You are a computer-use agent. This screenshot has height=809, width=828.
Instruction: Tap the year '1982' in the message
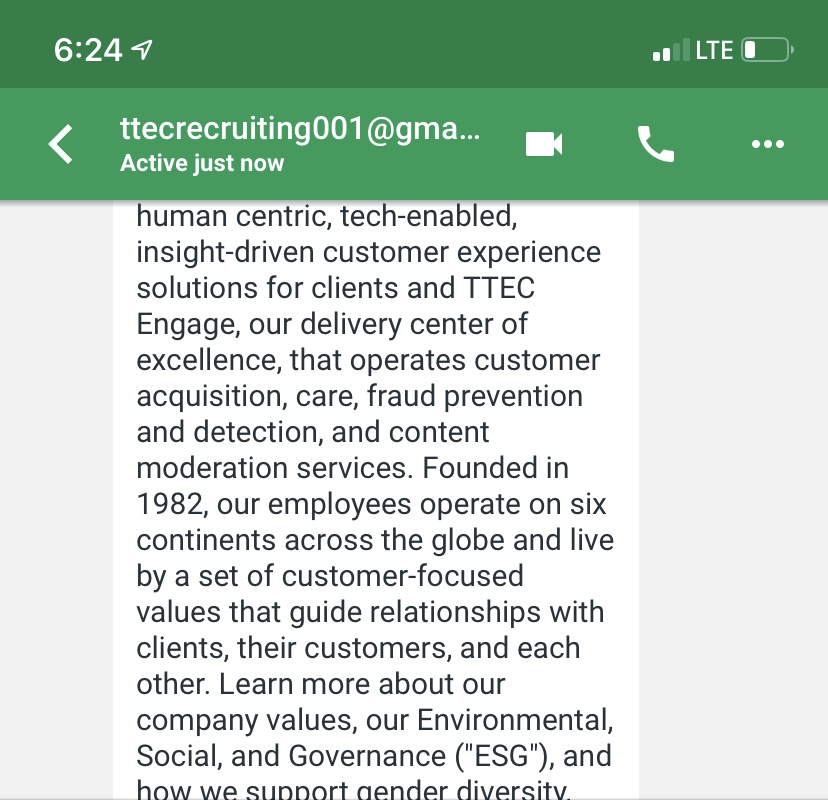[169, 504]
